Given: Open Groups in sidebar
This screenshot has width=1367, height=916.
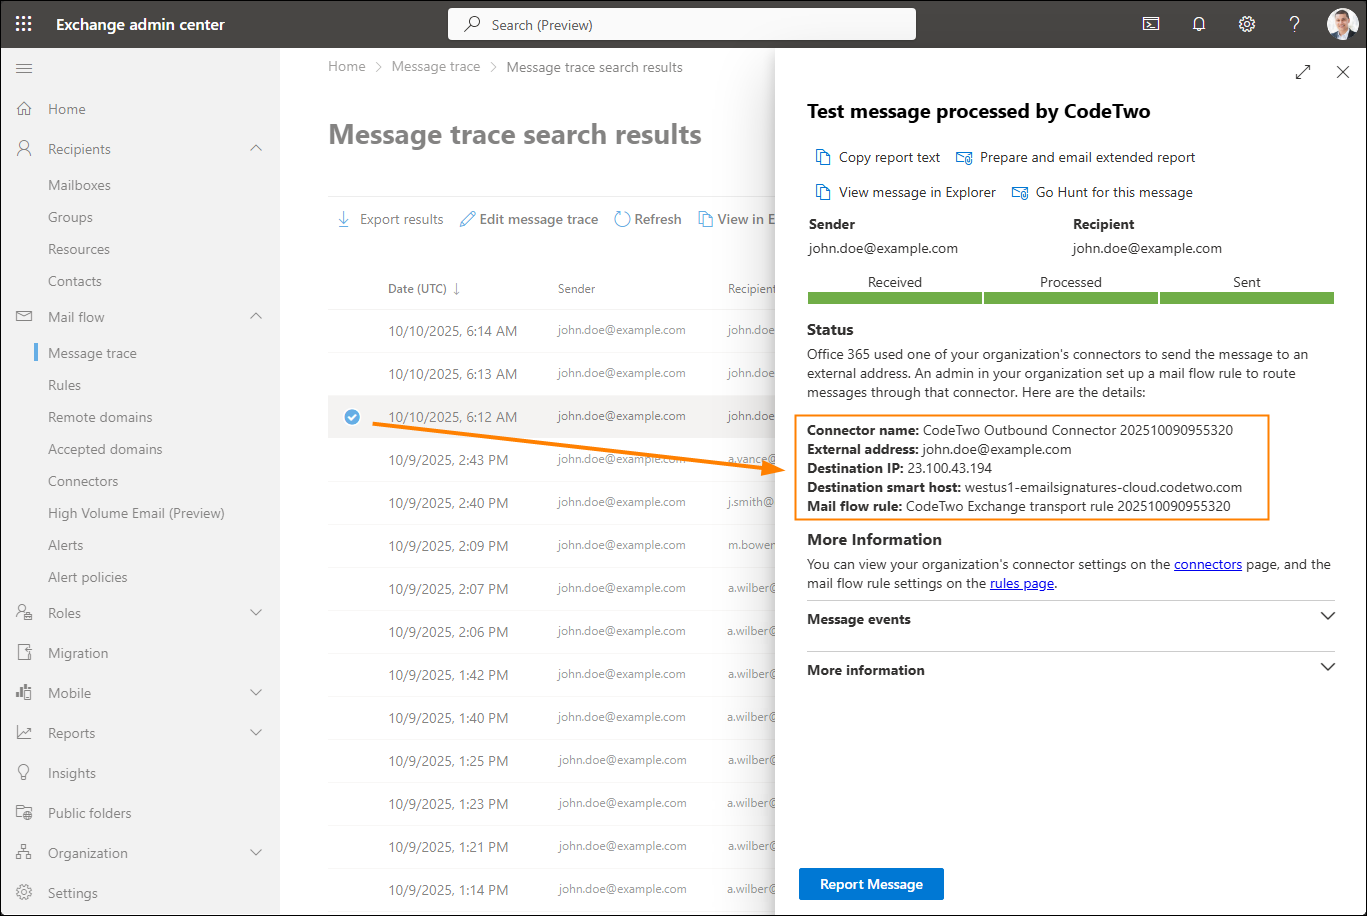Looking at the screenshot, I should 70,217.
